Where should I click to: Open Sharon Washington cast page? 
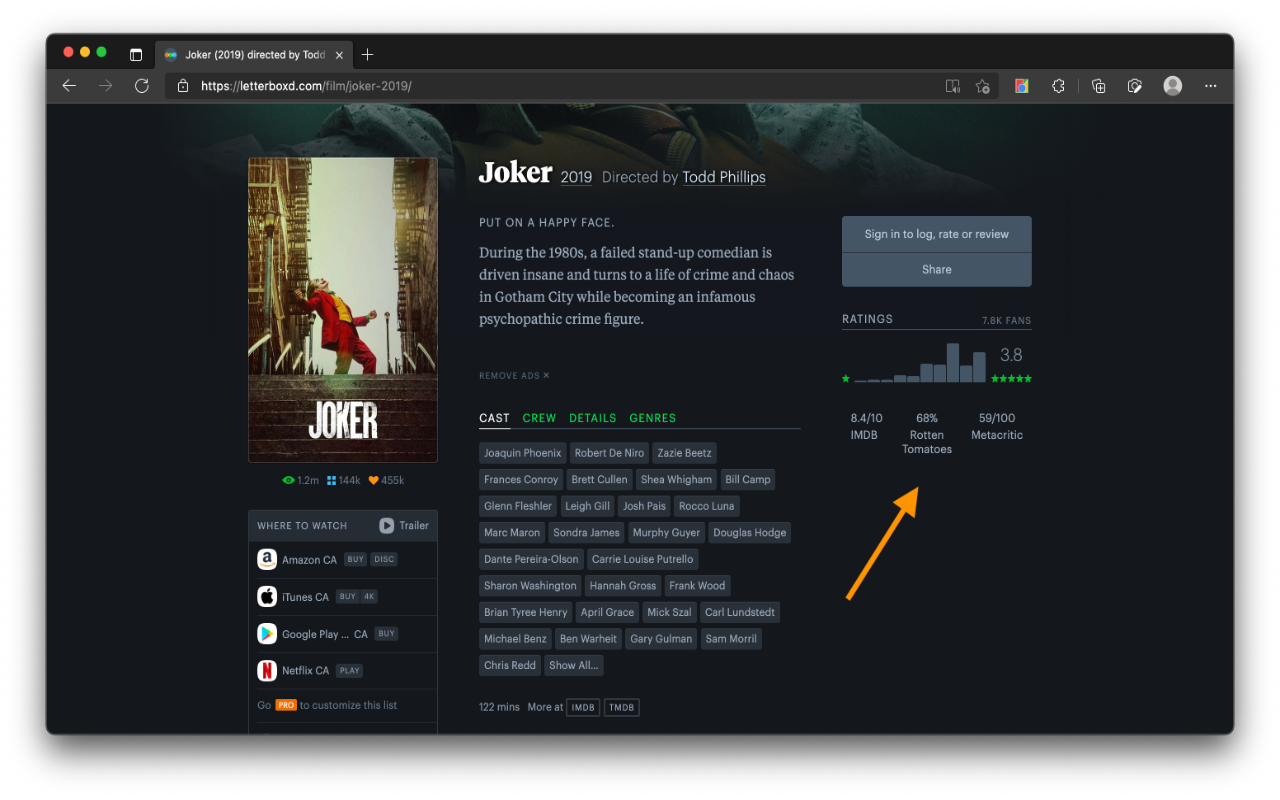[530, 586]
